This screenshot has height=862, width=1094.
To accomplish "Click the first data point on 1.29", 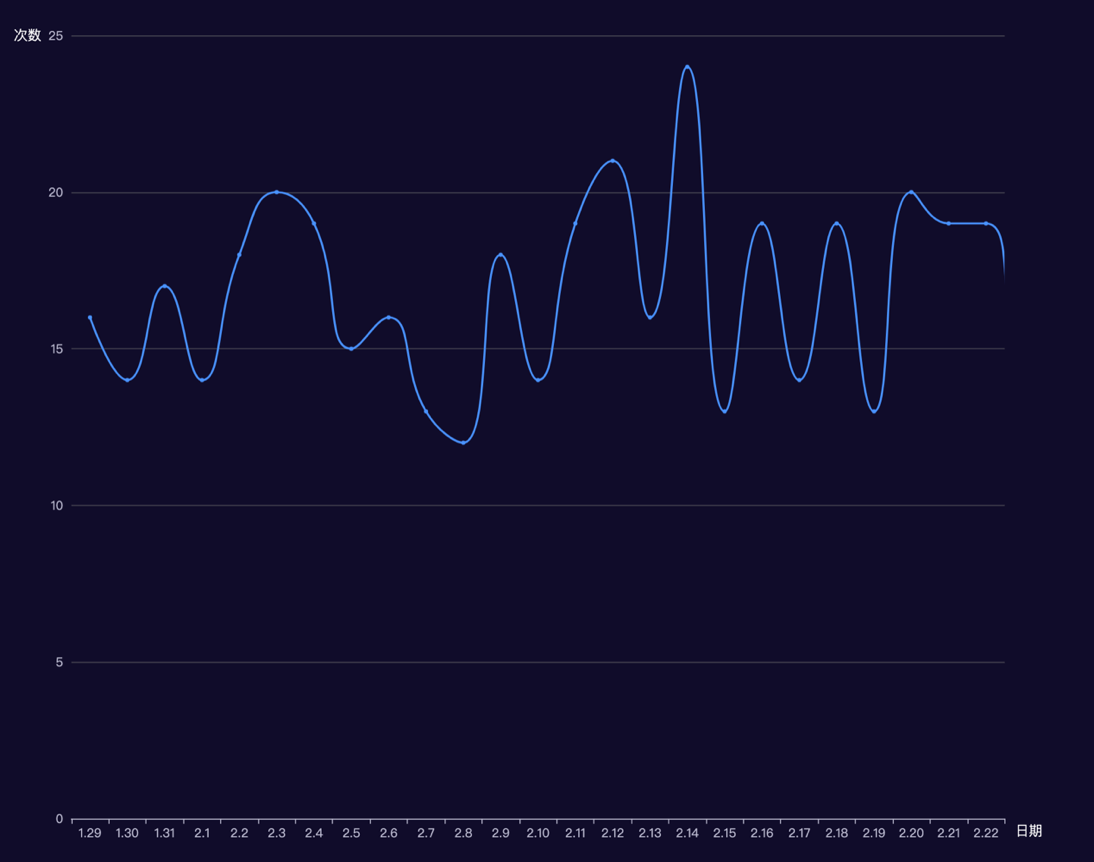I will 90,317.
